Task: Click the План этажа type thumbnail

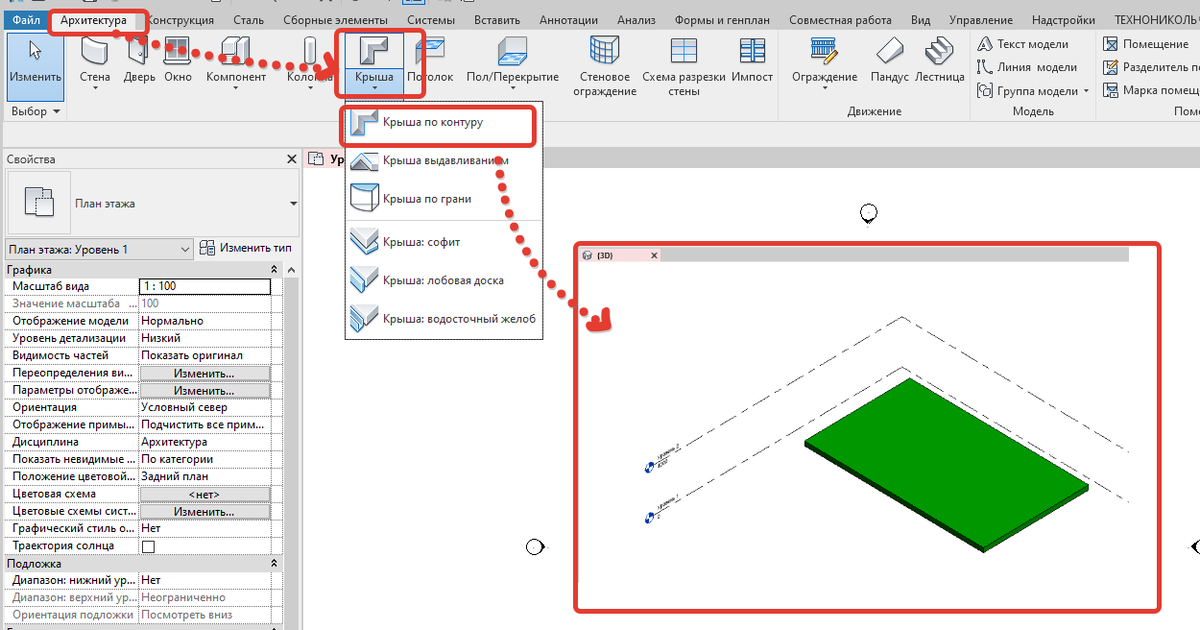Action: coord(39,203)
